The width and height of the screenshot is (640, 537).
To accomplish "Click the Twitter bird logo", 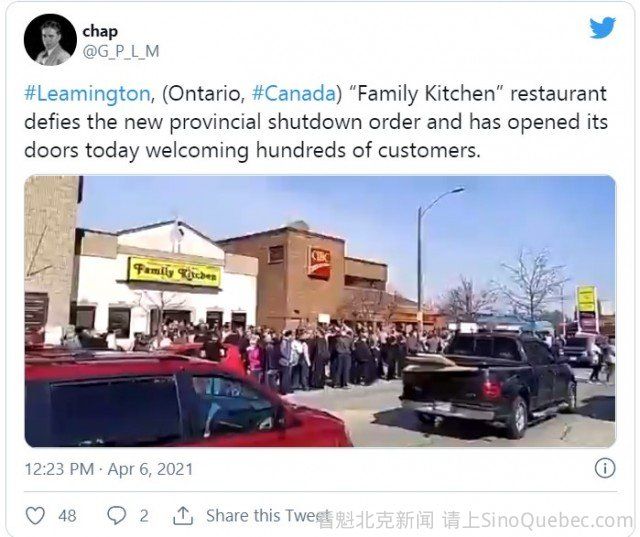I will [x=602, y=28].
